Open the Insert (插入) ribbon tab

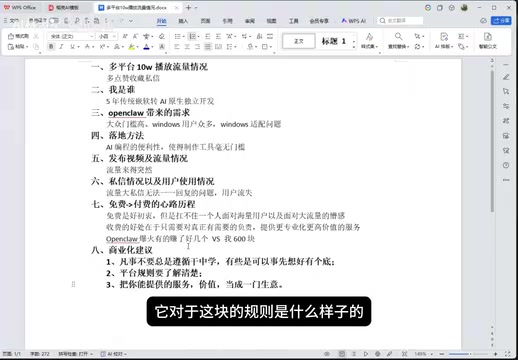coord(183,21)
